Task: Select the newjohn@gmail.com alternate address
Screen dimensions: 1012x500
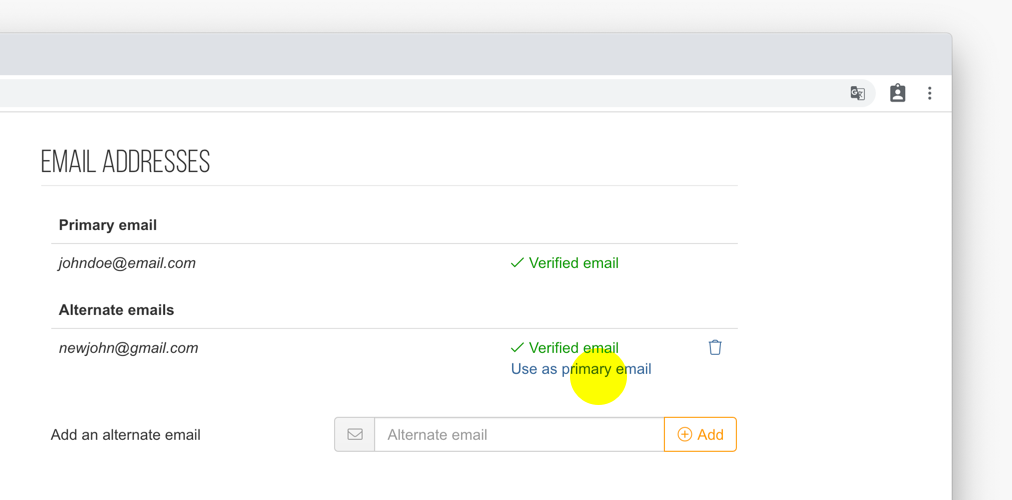Action: [128, 348]
